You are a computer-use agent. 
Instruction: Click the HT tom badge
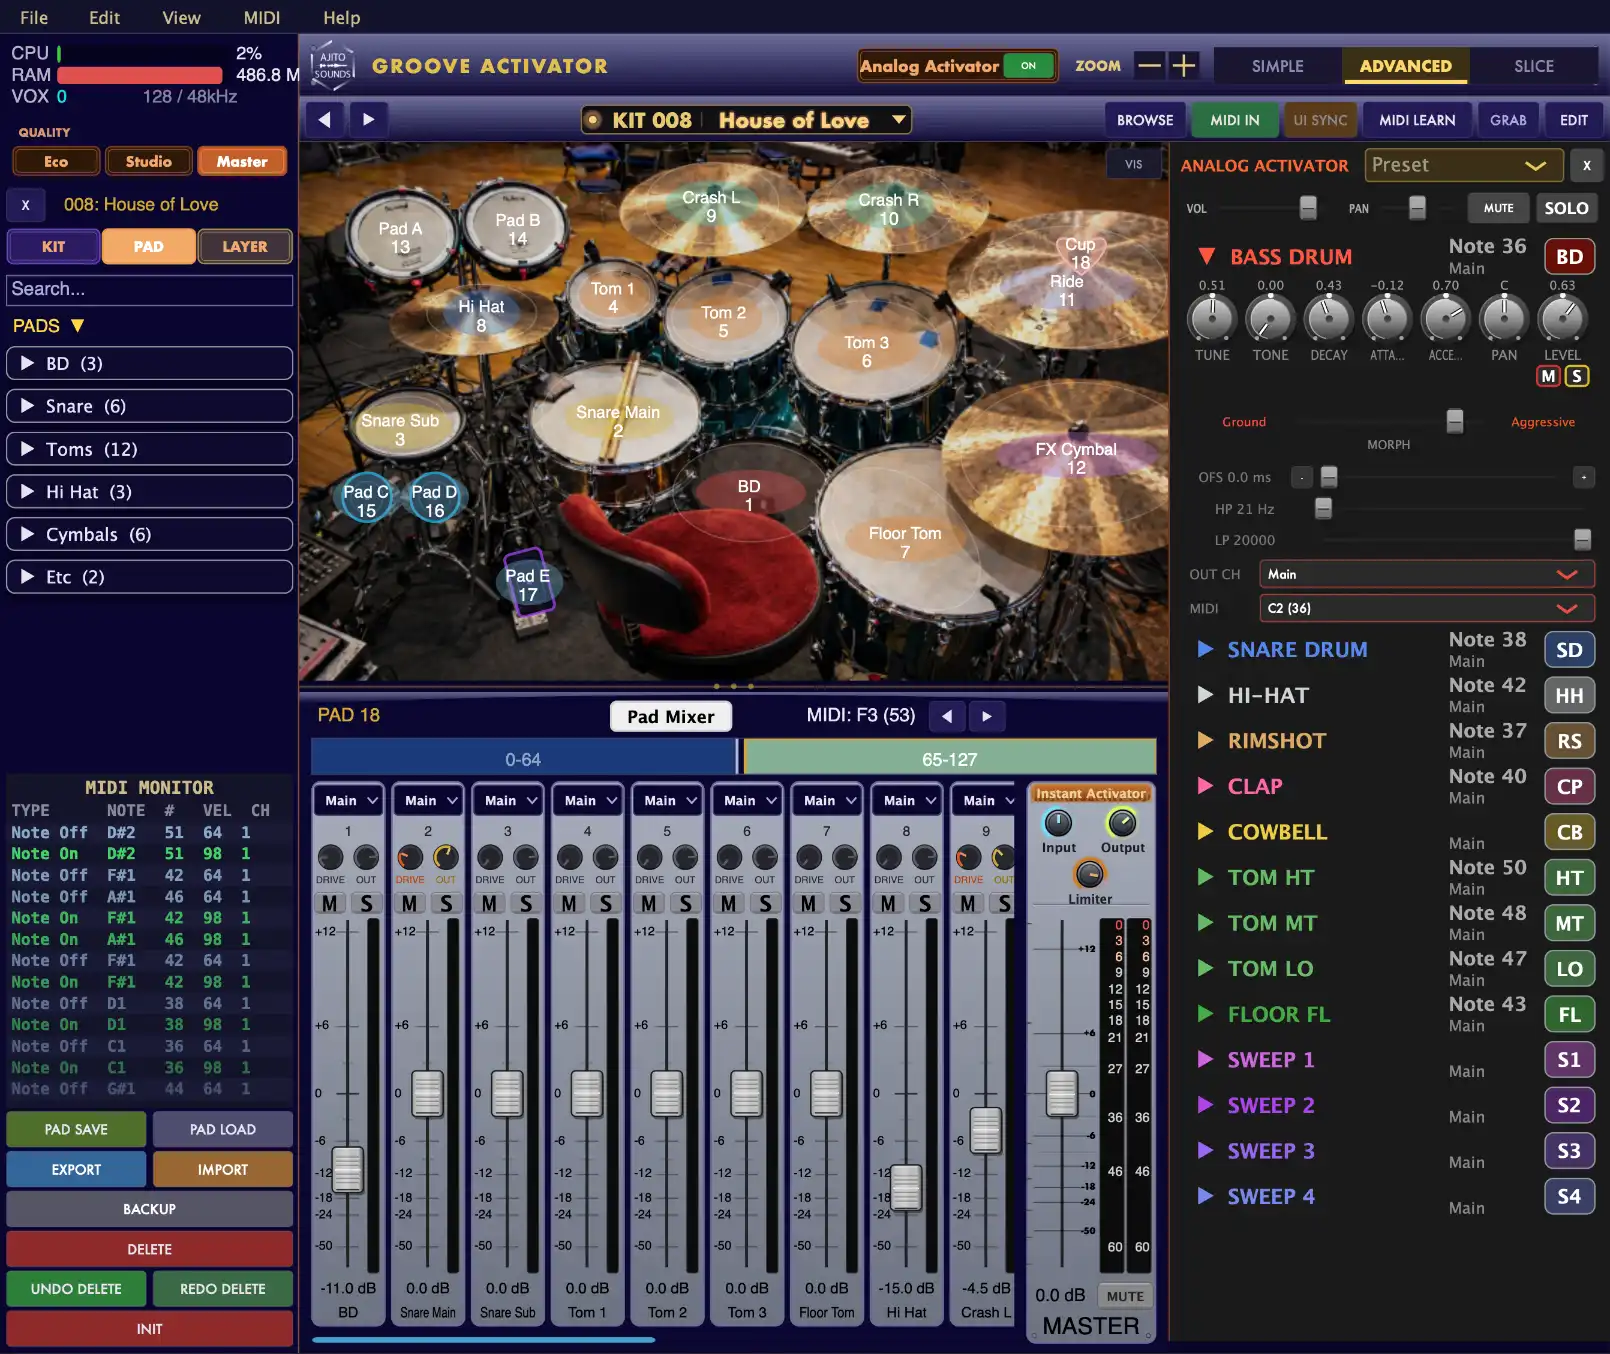click(1569, 878)
